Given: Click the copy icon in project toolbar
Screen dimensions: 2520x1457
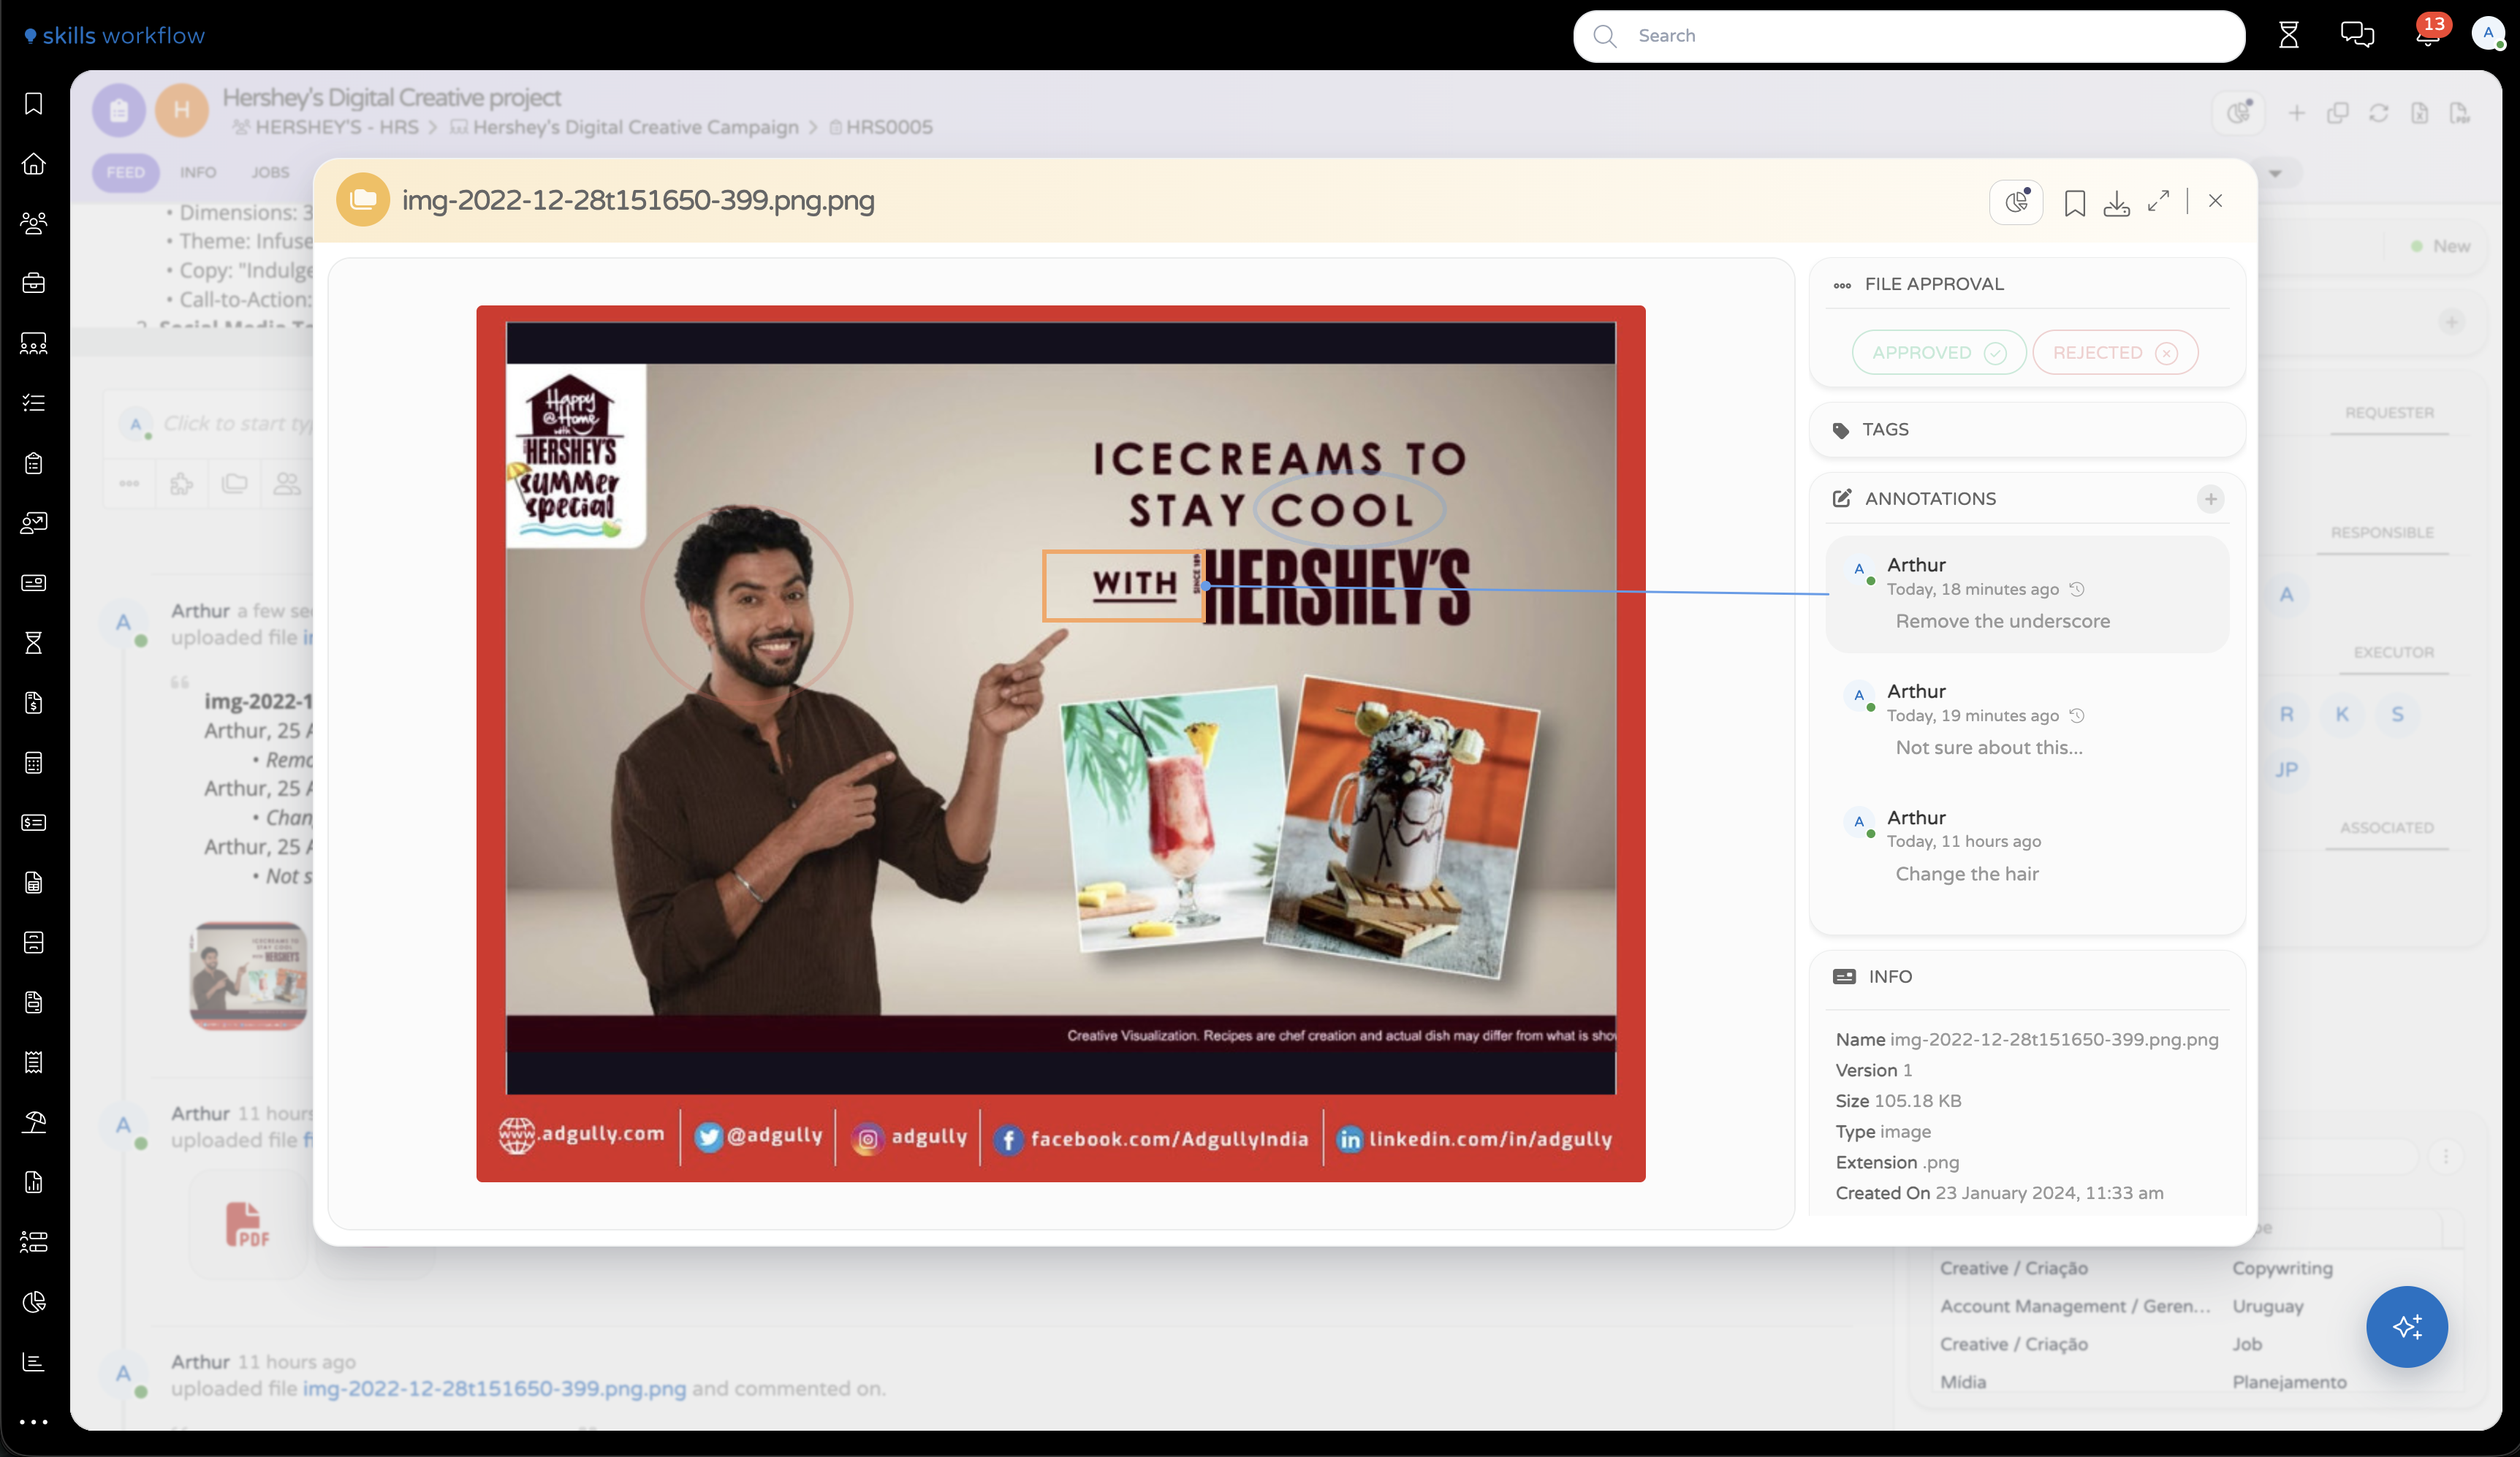Looking at the screenshot, I should point(2338,114).
